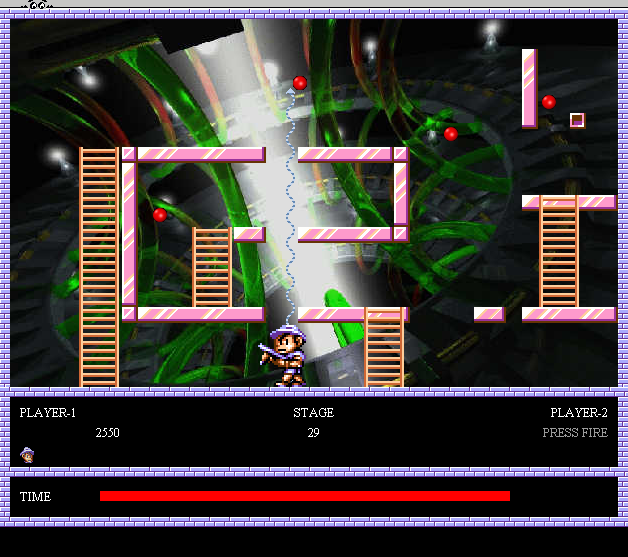Click the player character in the purple hat

click(283, 355)
